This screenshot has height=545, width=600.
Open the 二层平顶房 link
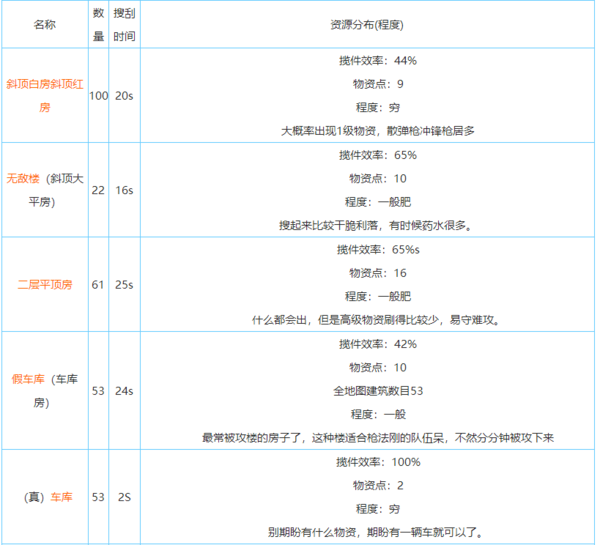tap(45, 285)
